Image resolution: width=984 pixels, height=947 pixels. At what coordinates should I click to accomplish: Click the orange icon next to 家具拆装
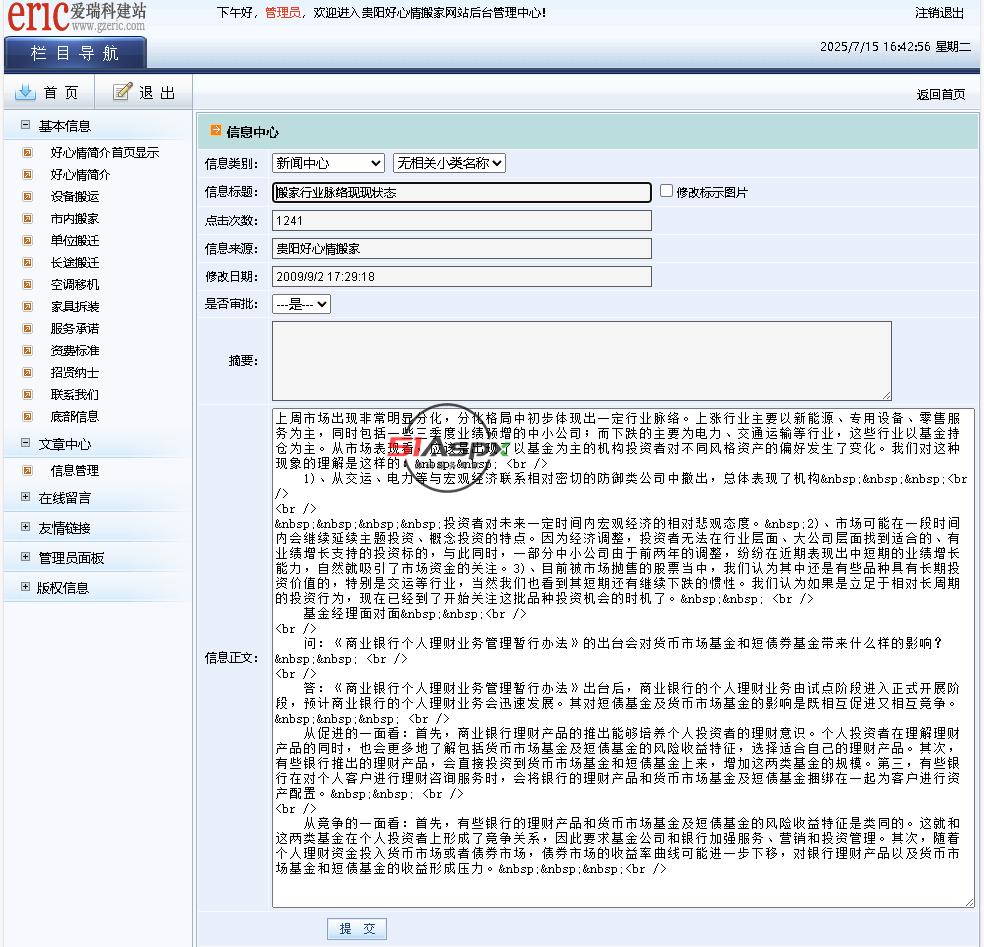point(27,306)
